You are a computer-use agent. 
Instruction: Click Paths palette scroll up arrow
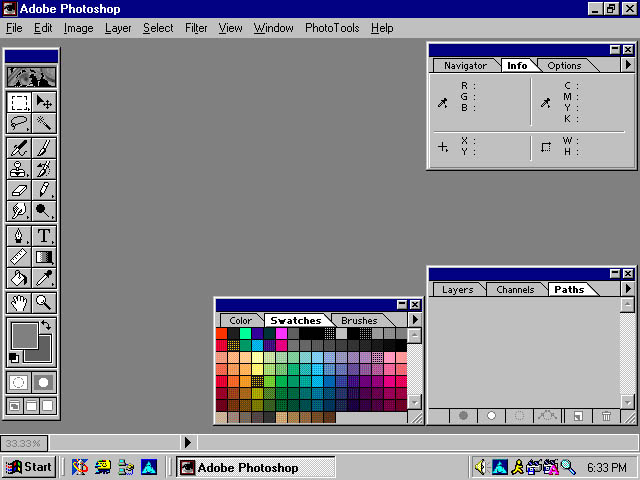[627, 304]
